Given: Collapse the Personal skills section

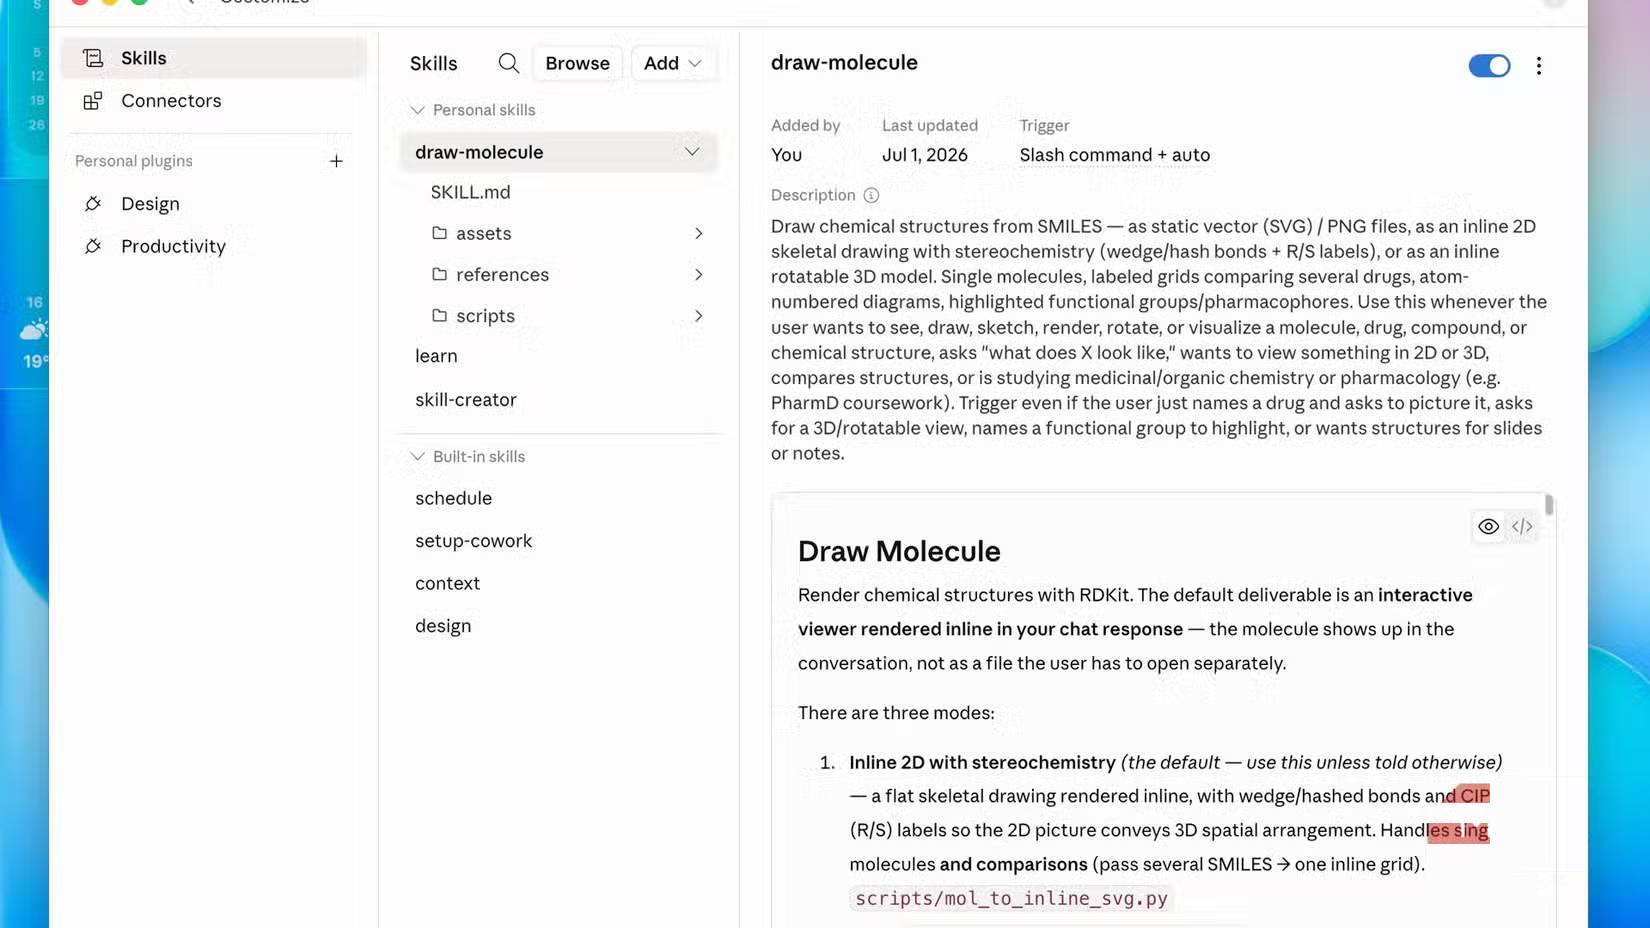Looking at the screenshot, I should point(417,110).
